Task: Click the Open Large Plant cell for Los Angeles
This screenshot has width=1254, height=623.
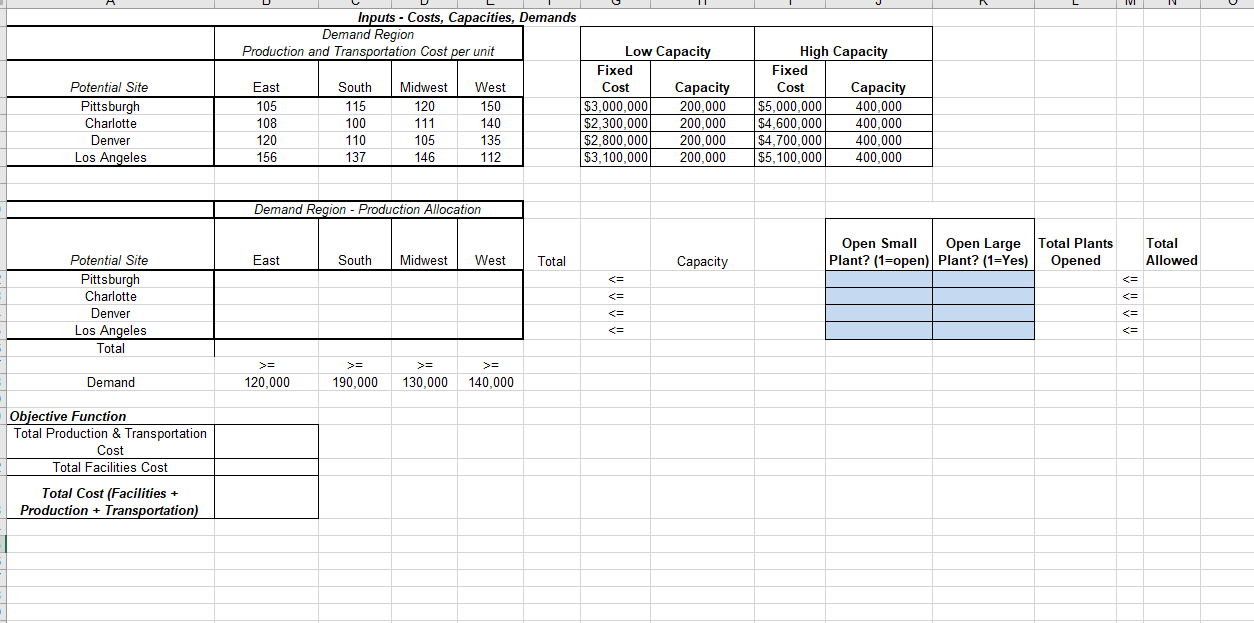Action: [x=983, y=330]
